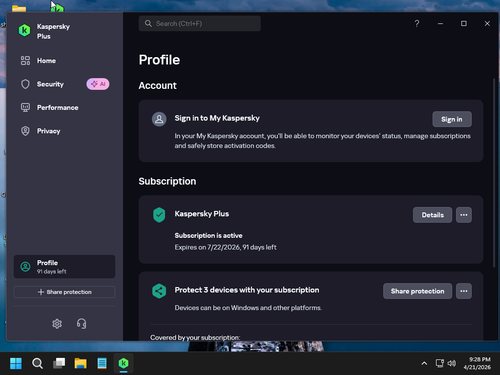Click the Kaspersky taskbar icon

coord(124,363)
